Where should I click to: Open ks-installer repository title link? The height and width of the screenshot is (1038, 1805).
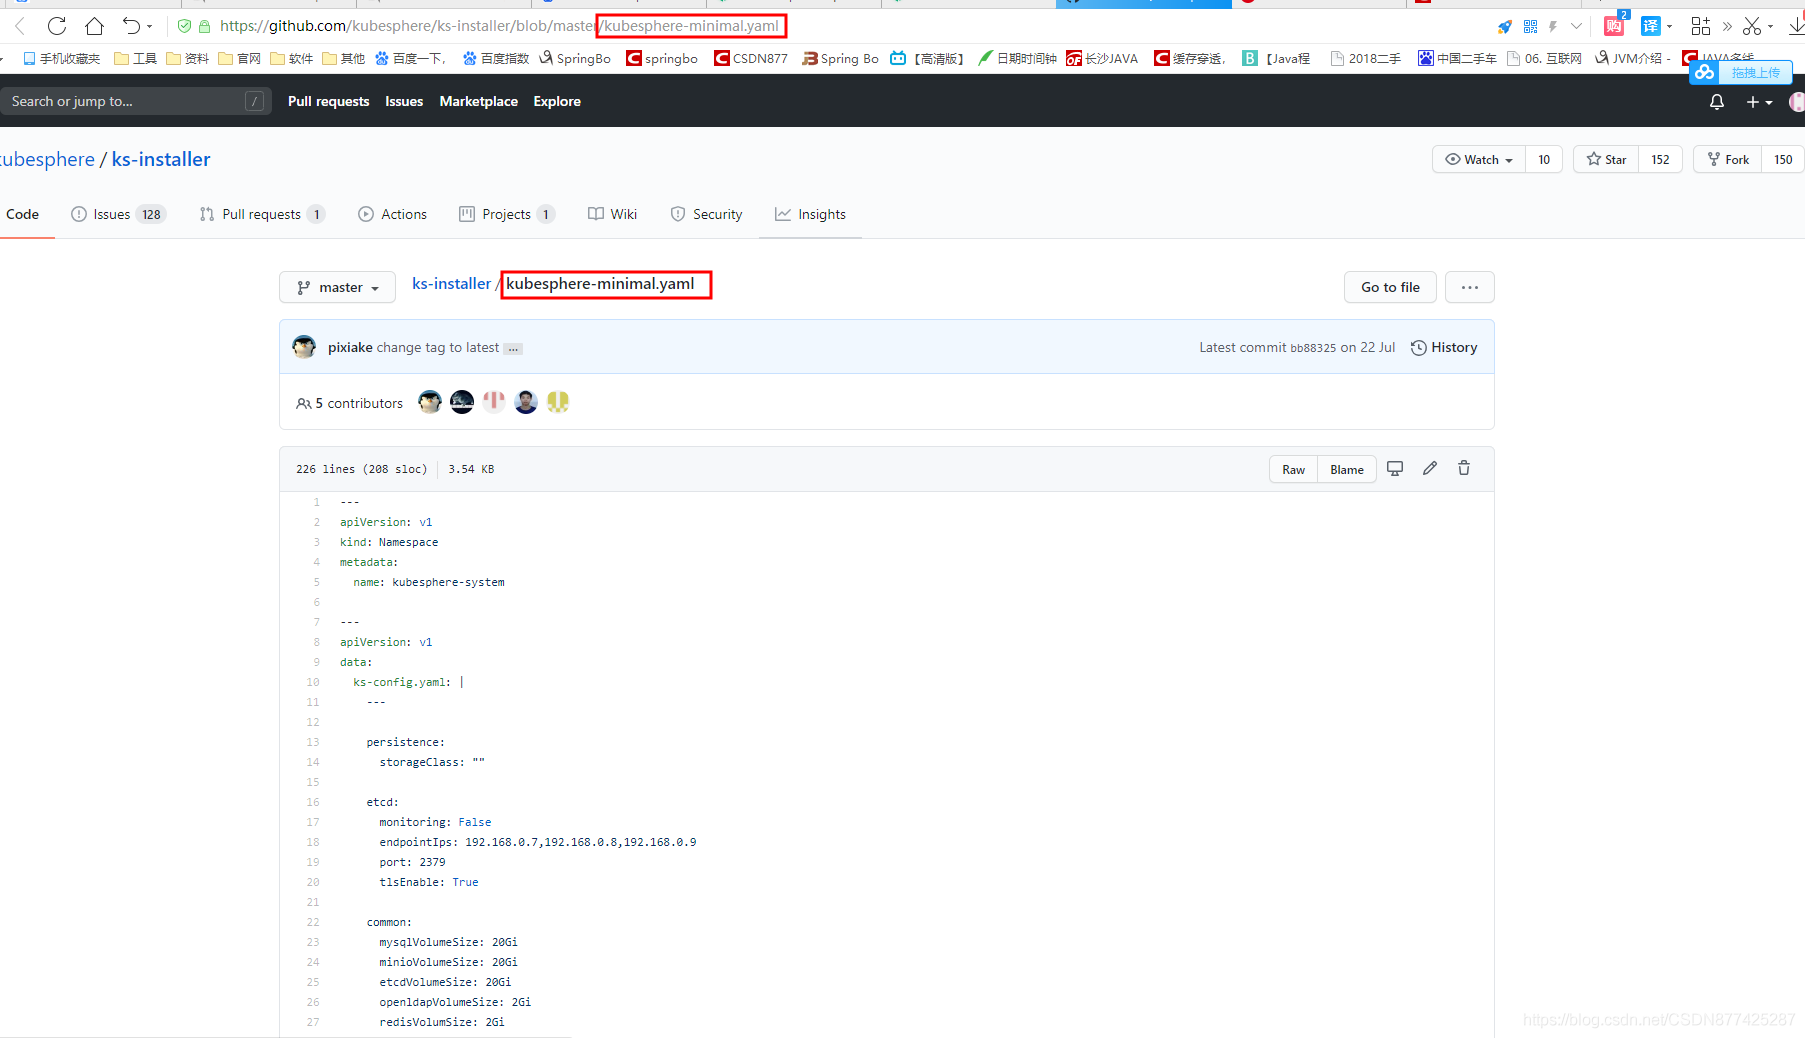point(161,159)
